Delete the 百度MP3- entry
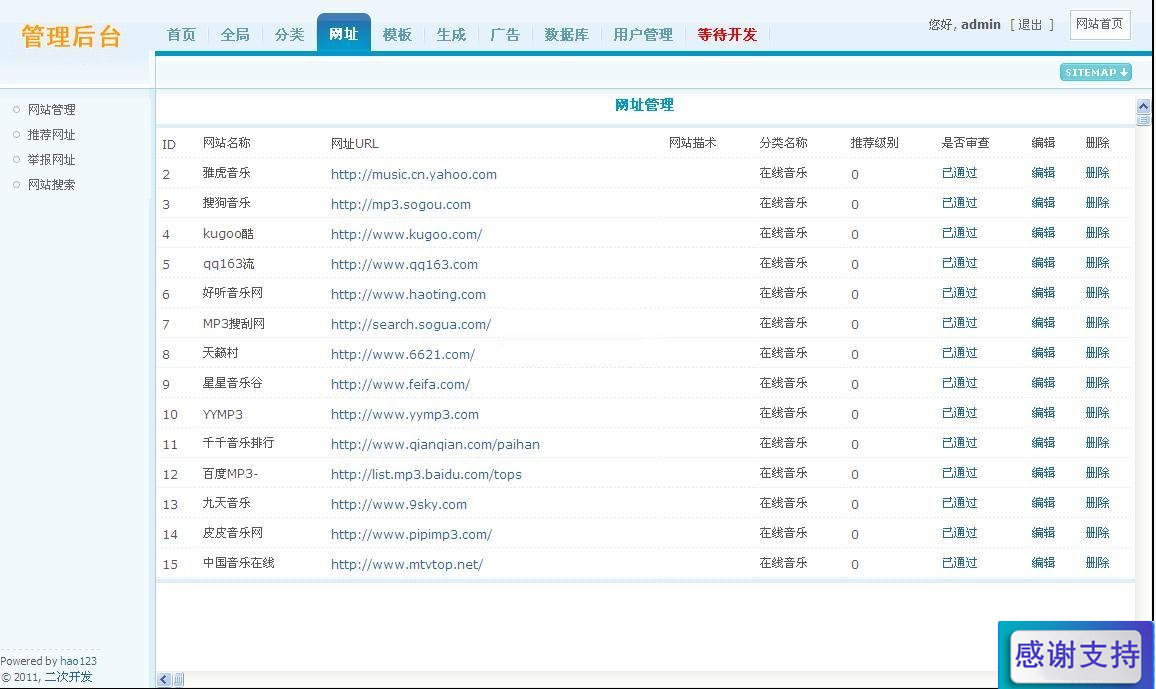 [x=1097, y=473]
